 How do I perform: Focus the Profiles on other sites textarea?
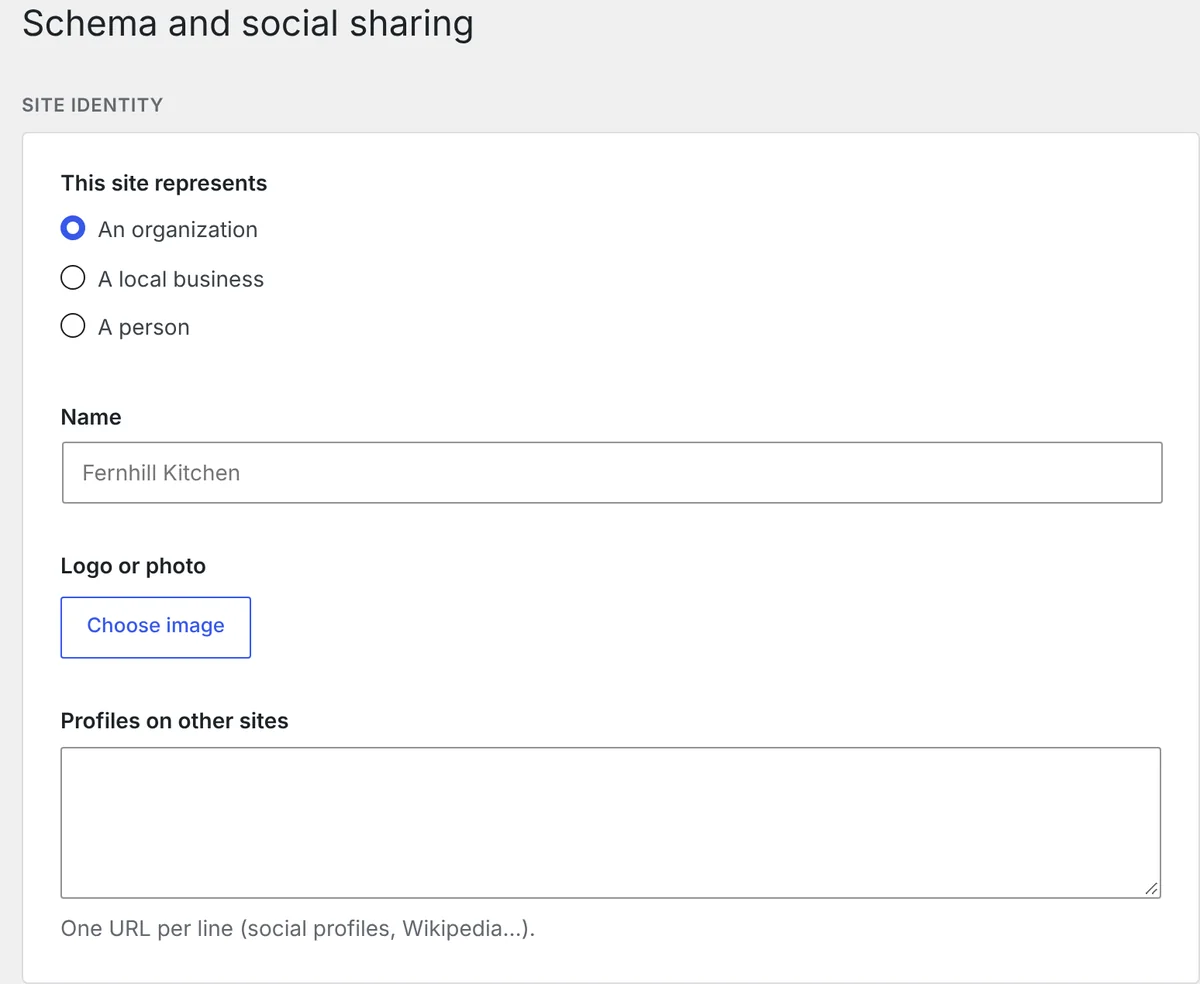point(611,822)
